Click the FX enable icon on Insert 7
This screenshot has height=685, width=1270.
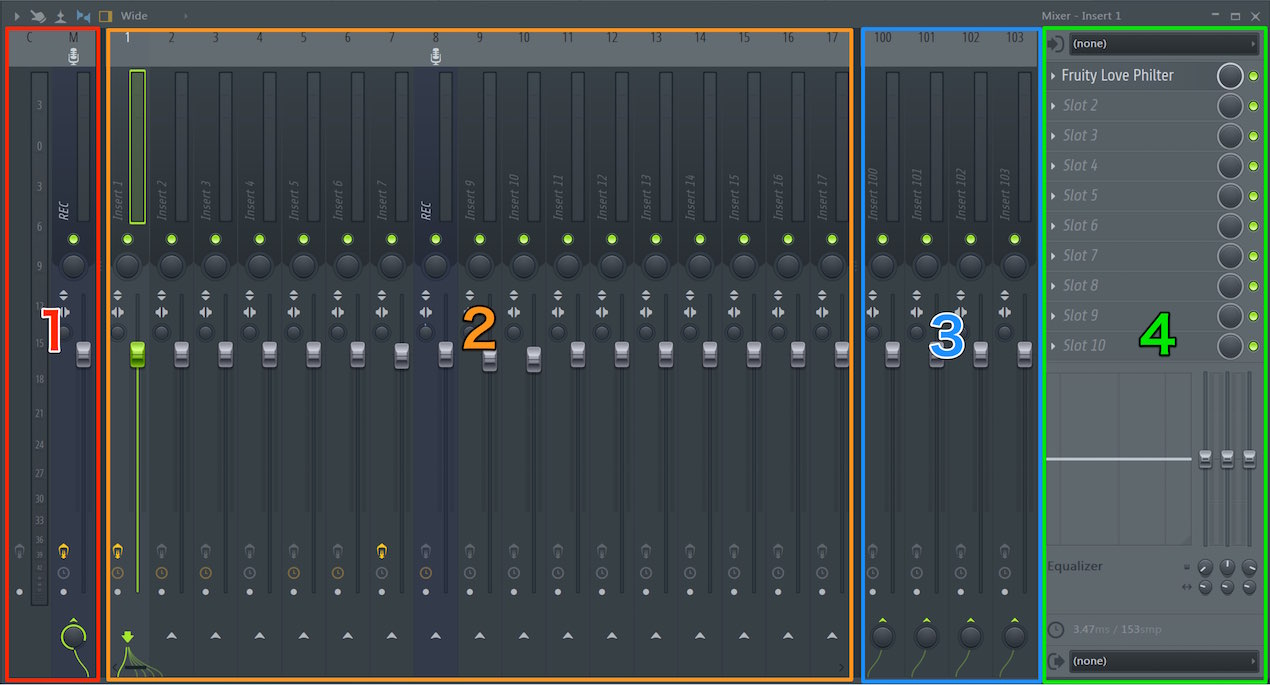(381, 550)
